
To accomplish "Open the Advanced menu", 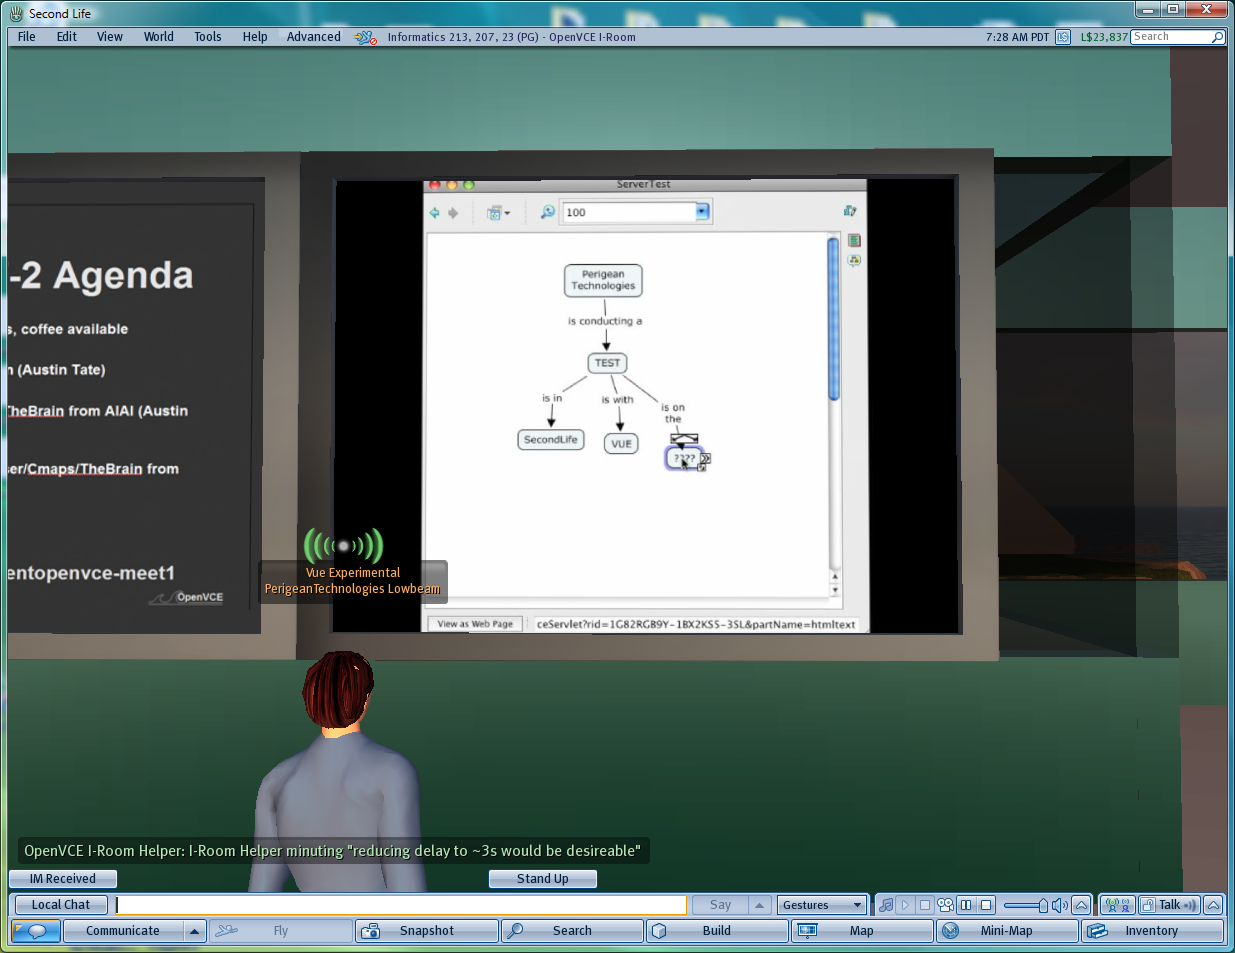I will pyautogui.click(x=314, y=37).
